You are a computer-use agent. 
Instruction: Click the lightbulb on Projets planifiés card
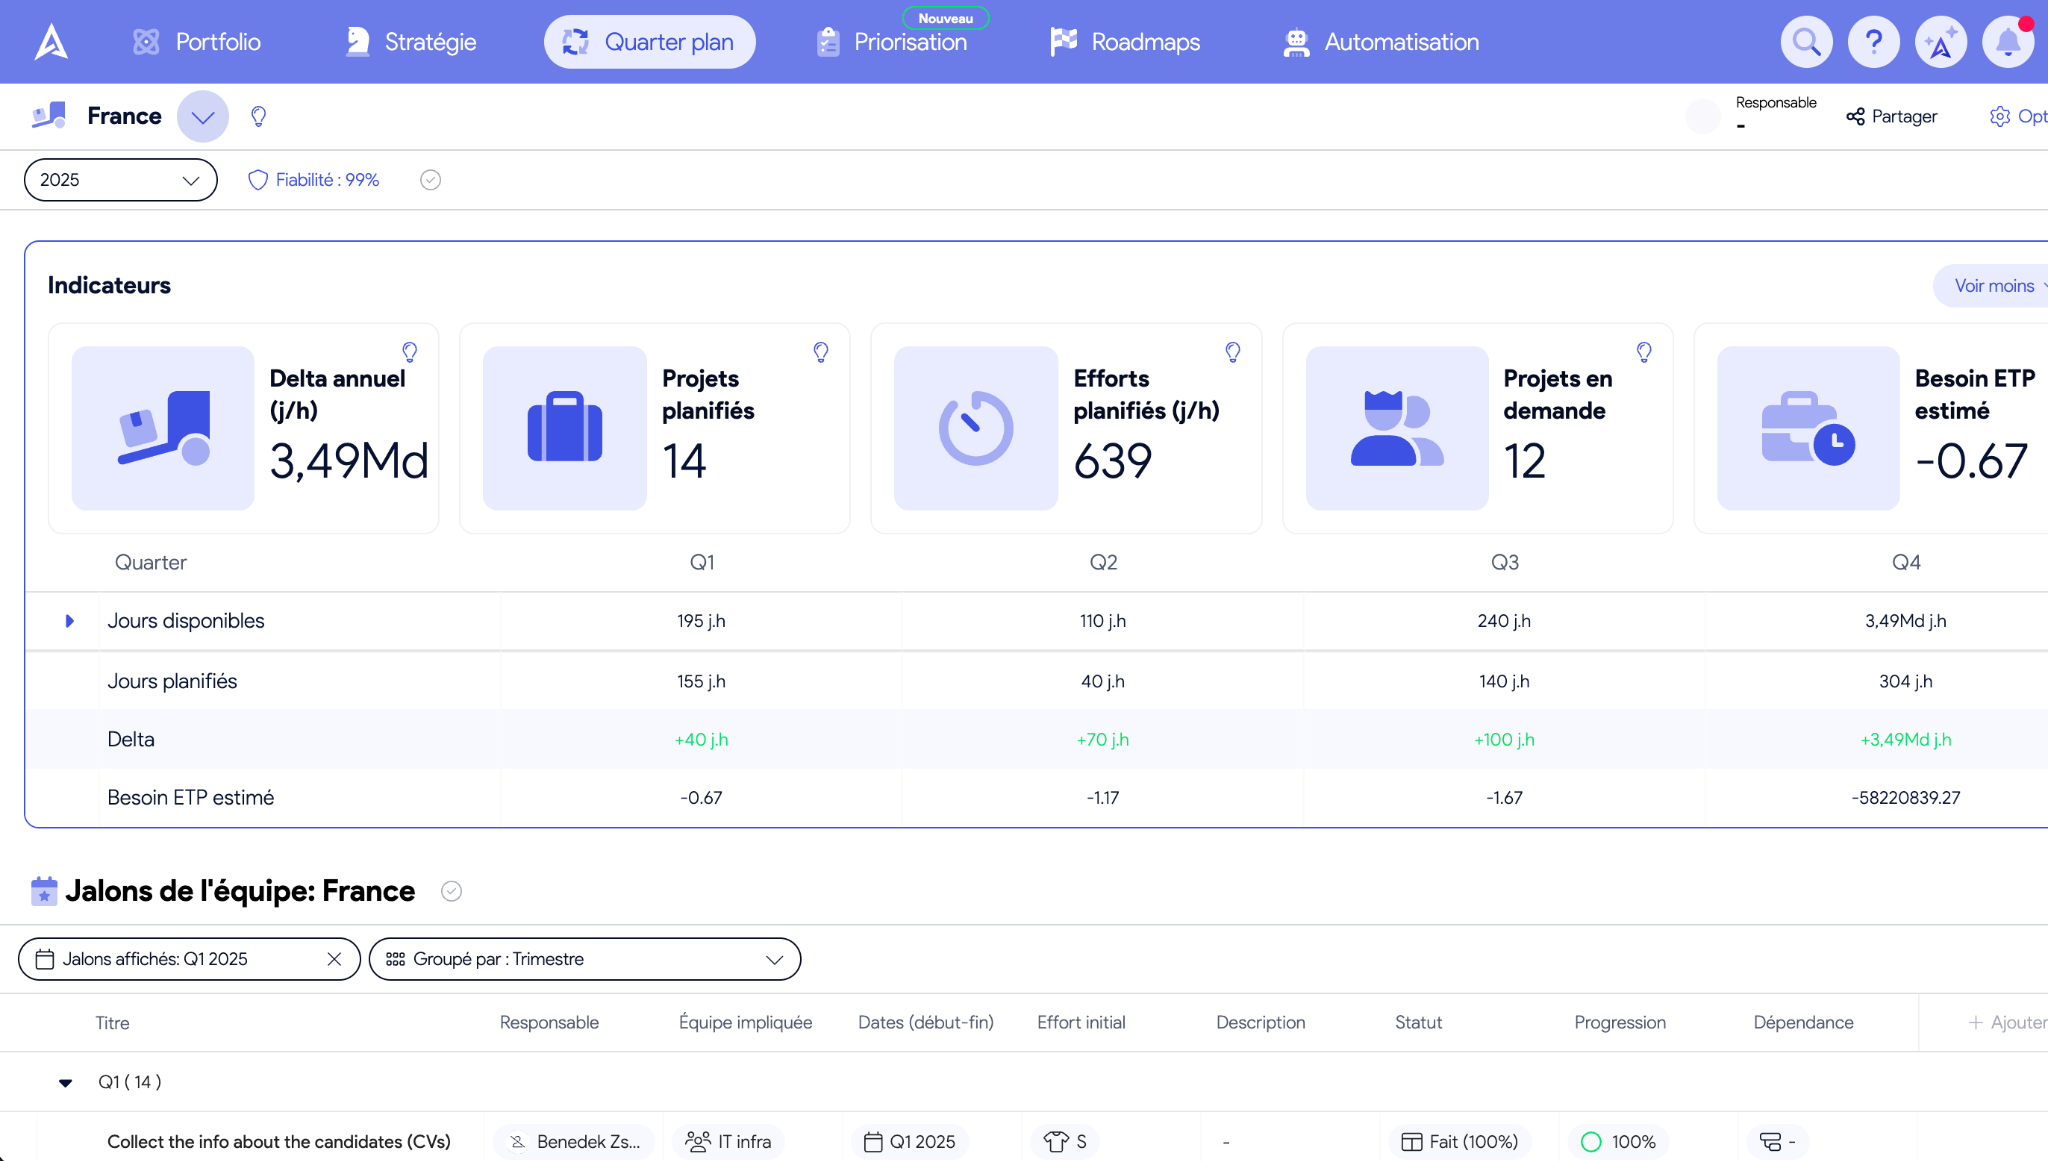[x=821, y=352]
